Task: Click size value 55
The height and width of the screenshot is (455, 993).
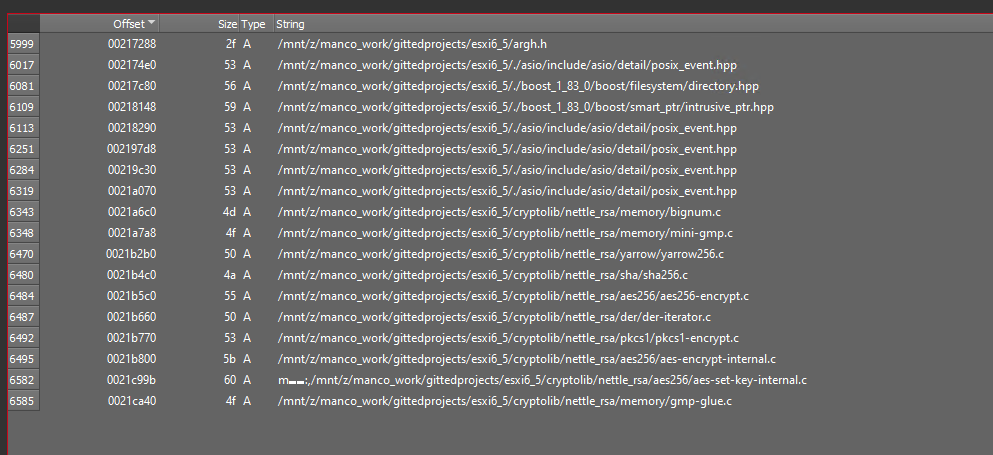Action: coord(230,296)
